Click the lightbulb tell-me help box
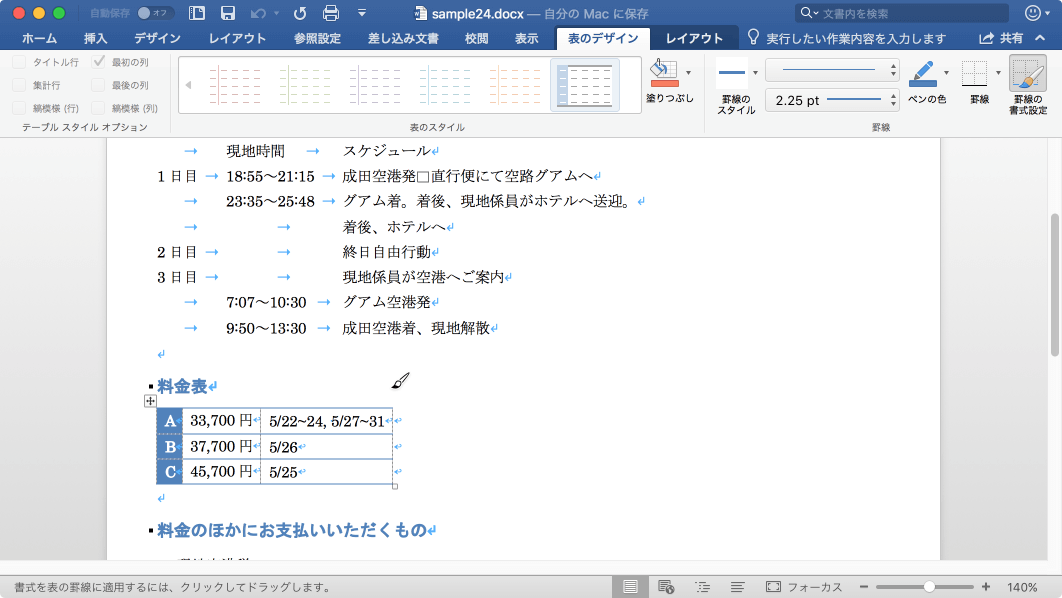The height and width of the screenshot is (598, 1062). (x=847, y=39)
